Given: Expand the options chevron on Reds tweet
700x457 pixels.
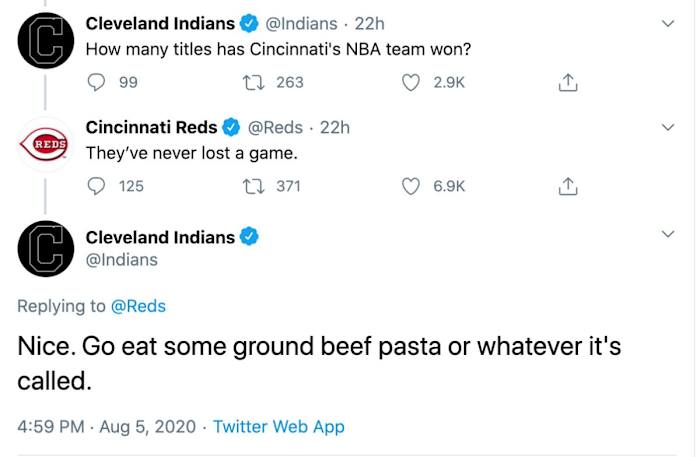Looking at the screenshot, I should pos(669,127).
